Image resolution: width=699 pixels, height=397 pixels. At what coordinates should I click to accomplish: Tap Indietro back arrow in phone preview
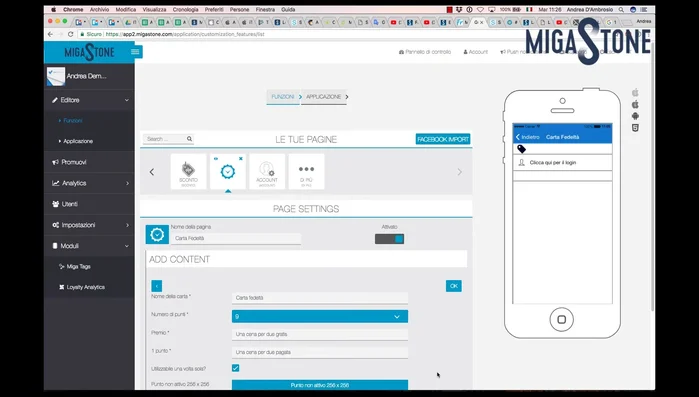[x=518, y=137]
